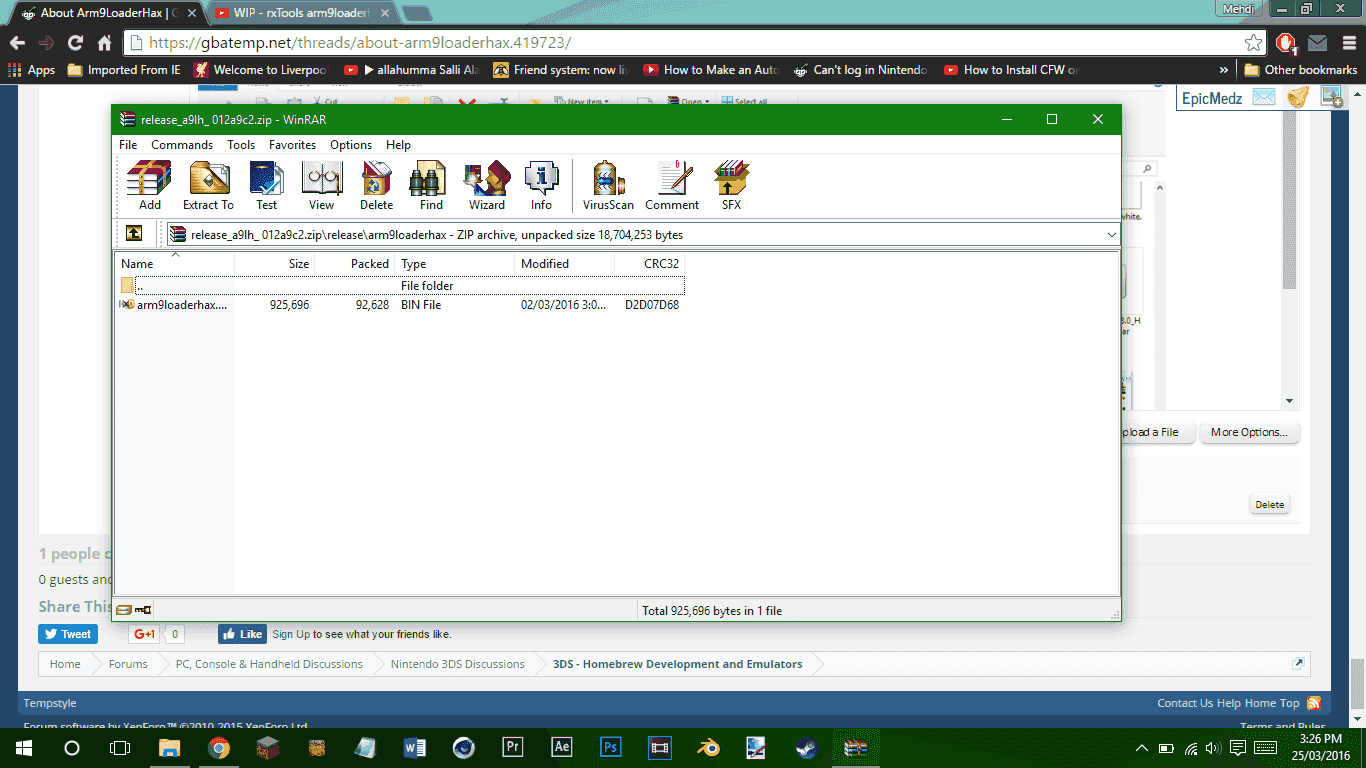Select the arm9loaderhax BIN file row

(401, 305)
